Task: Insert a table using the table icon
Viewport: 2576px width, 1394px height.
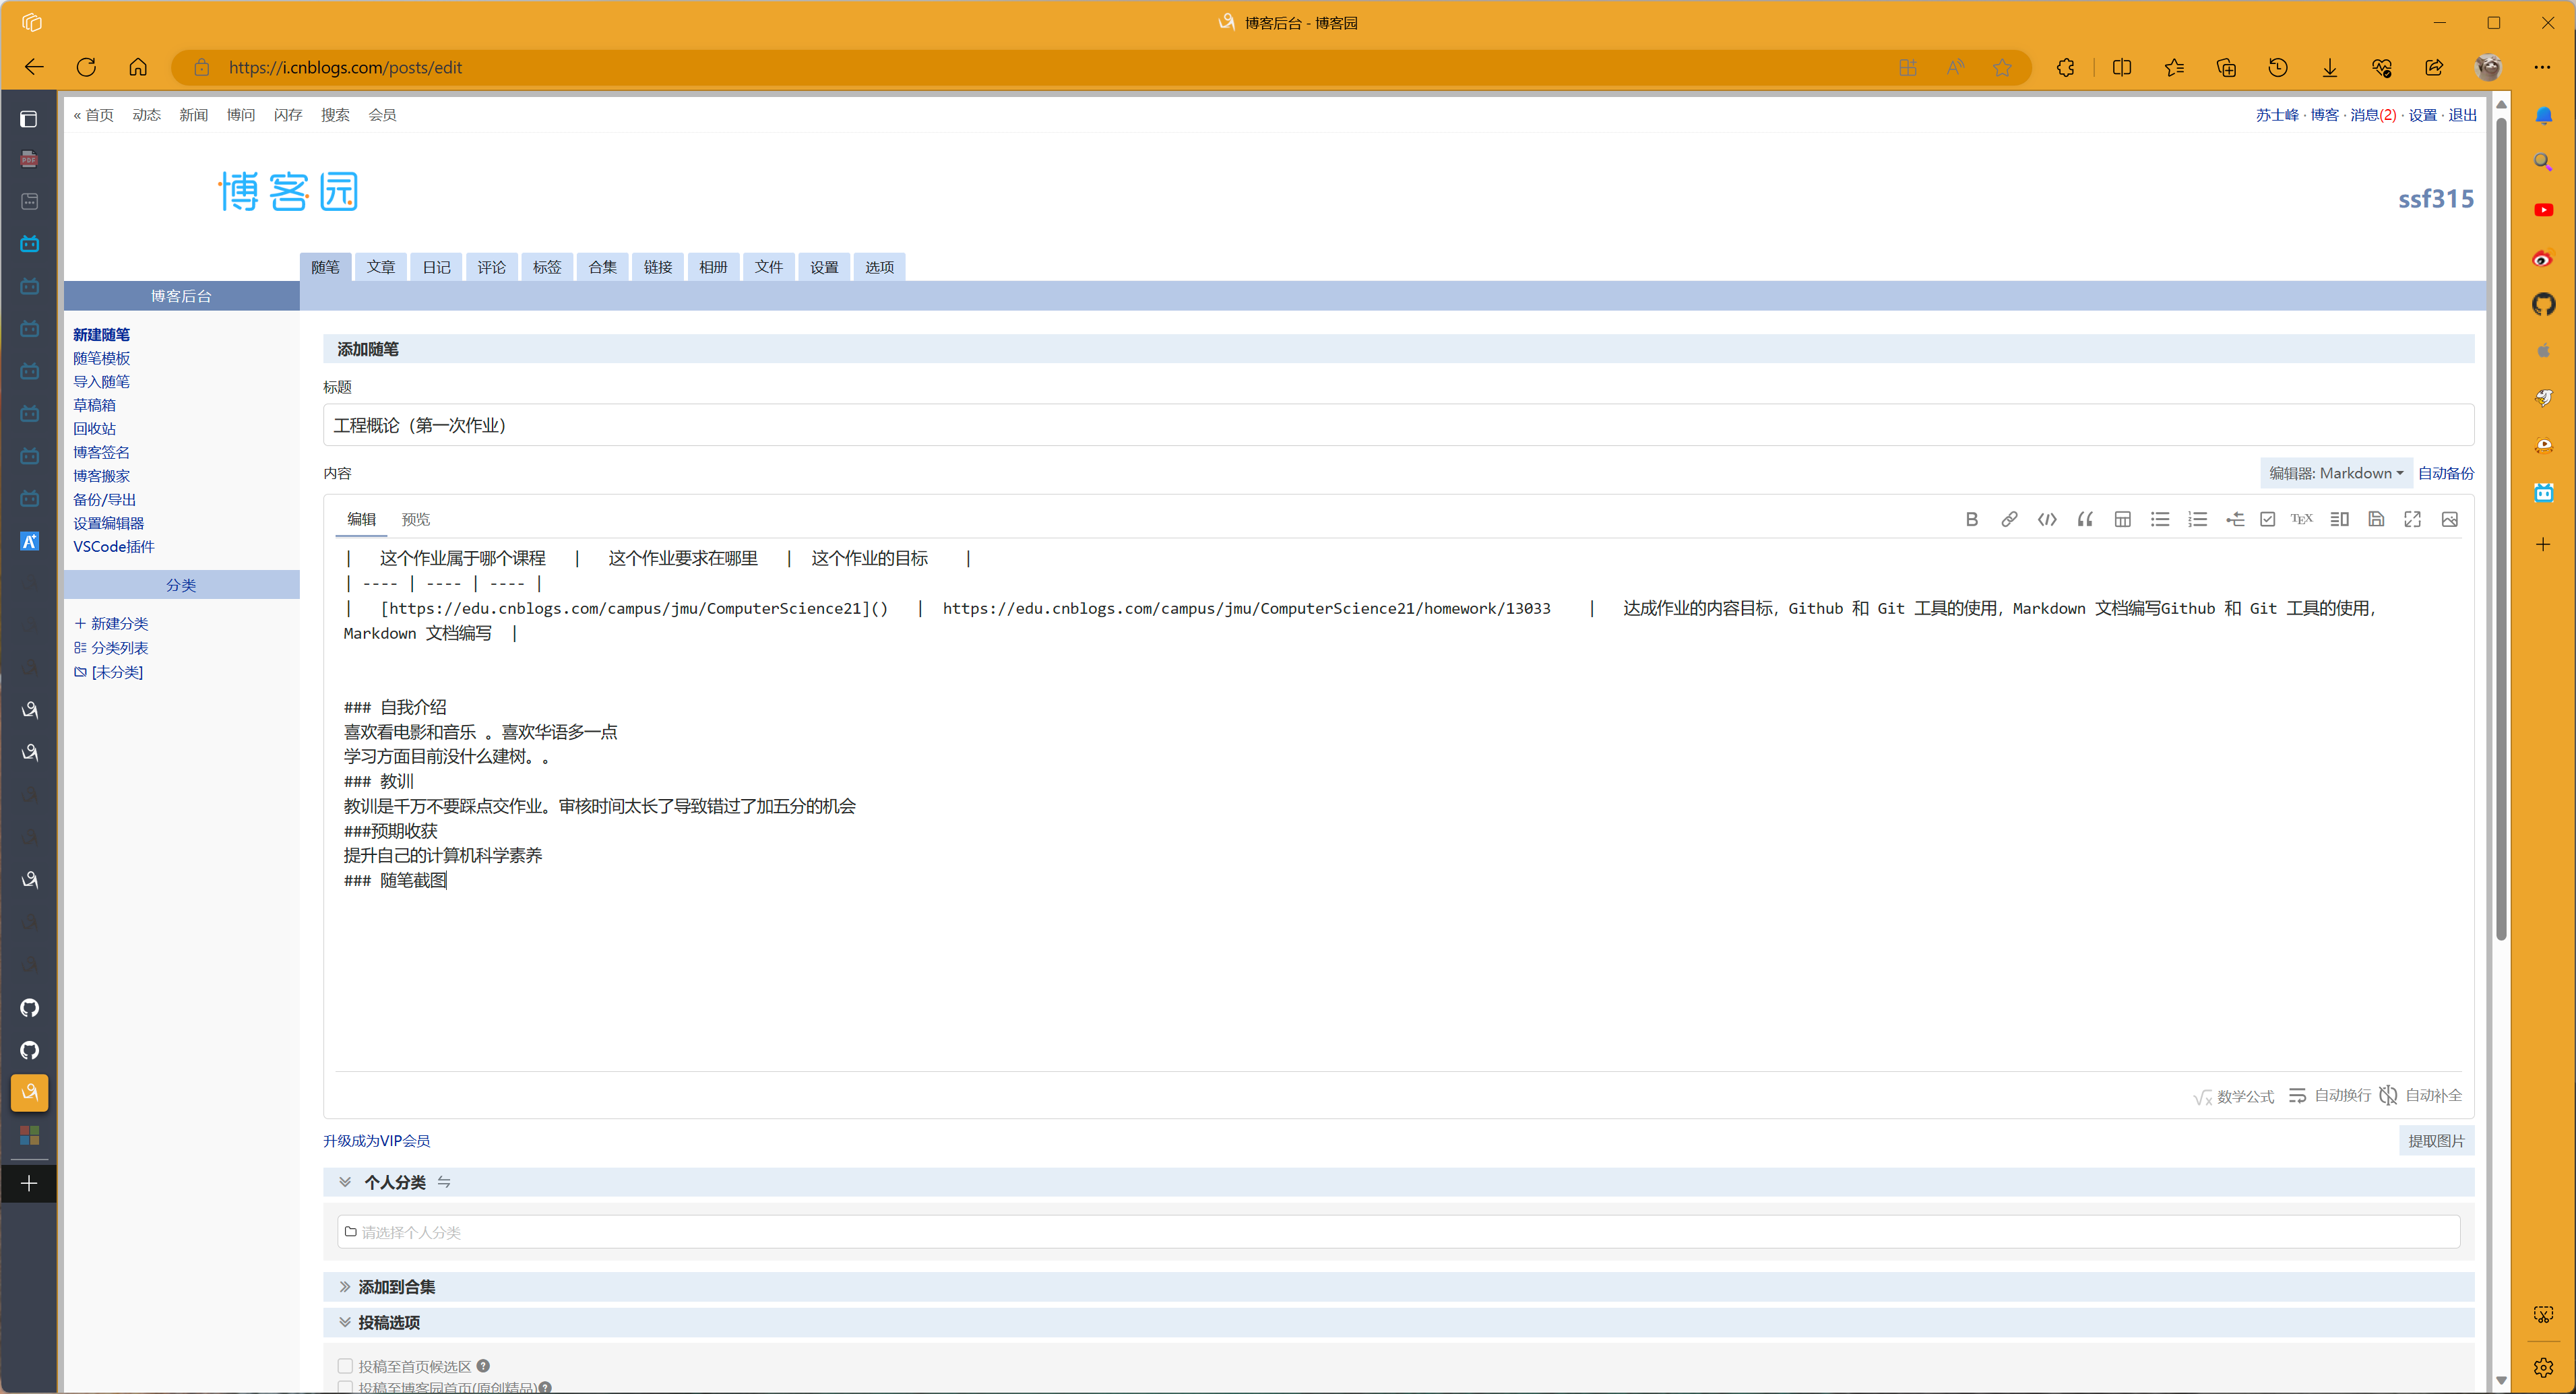Action: 2122,519
